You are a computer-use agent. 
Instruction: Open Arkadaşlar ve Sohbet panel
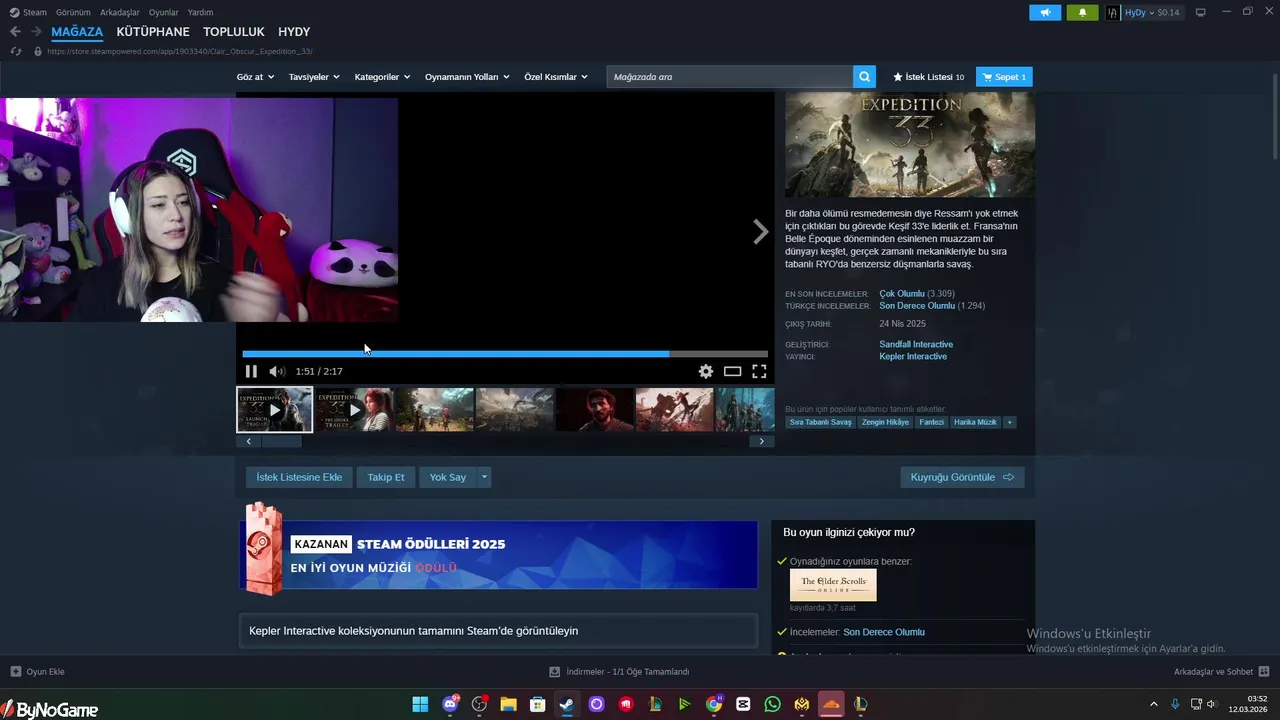[x=1221, y=672]
